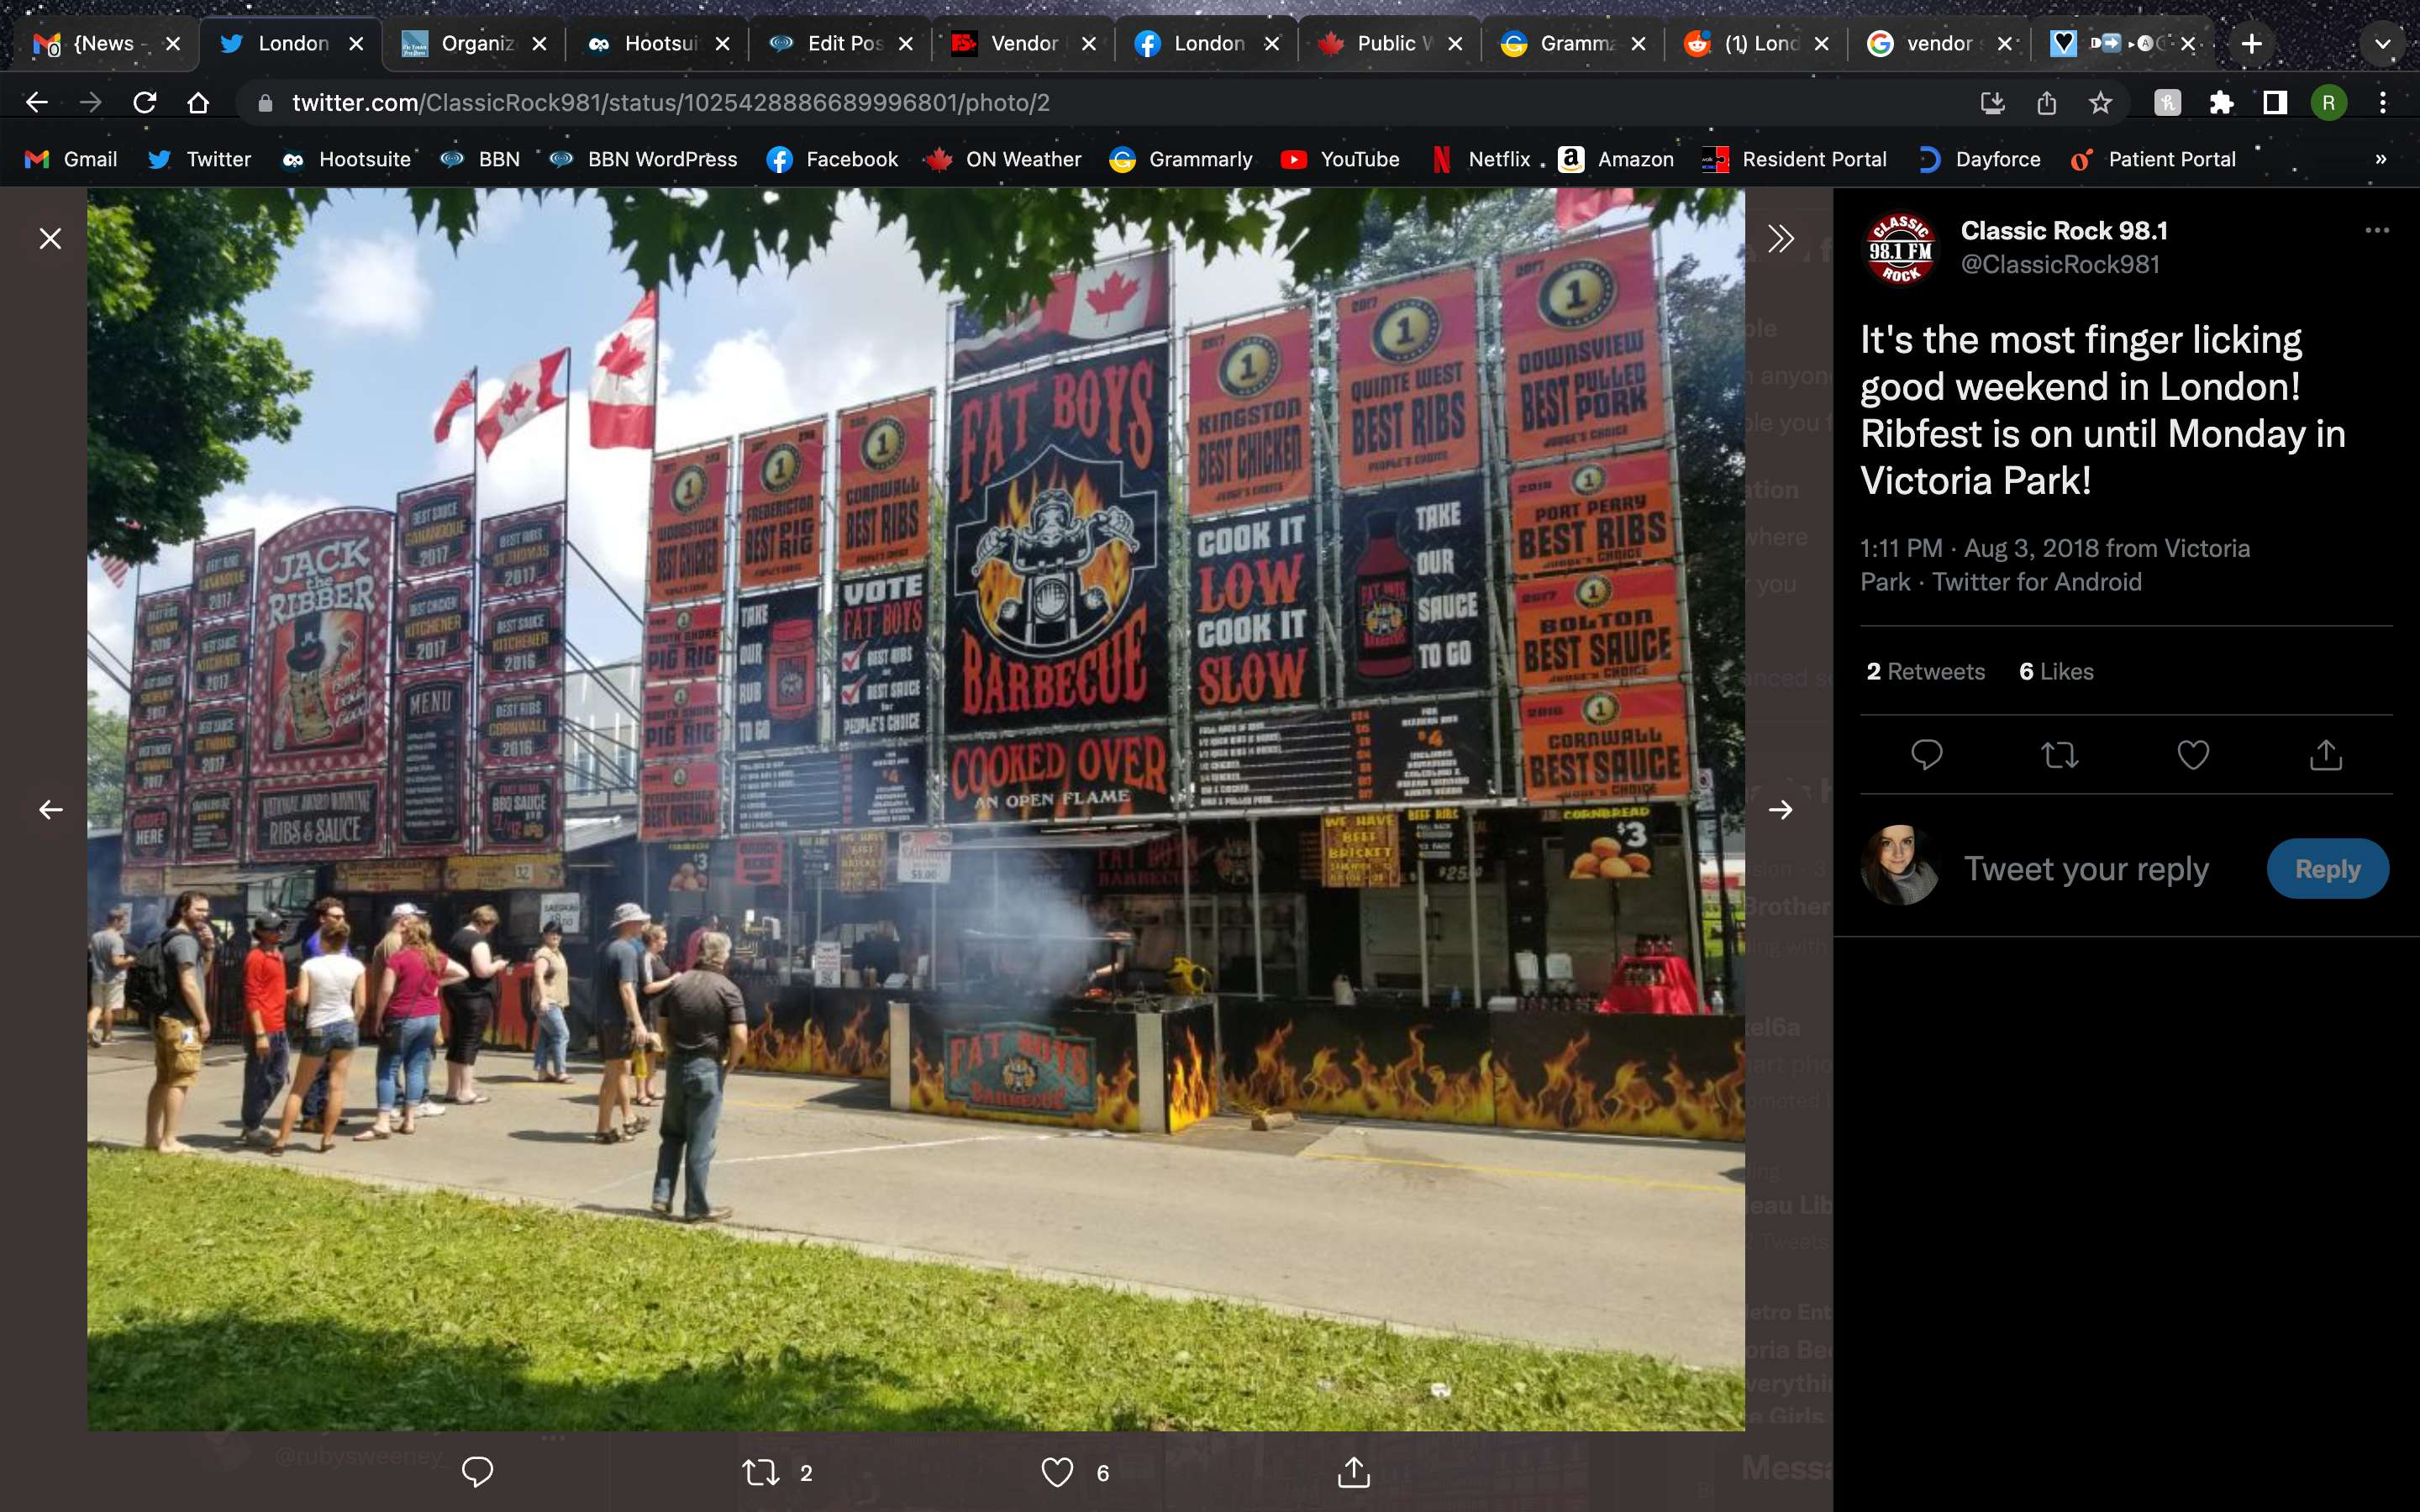Open the Twitter for Android source link
Viewport: 2420px width, 1512px height.
click(2037, 582)
